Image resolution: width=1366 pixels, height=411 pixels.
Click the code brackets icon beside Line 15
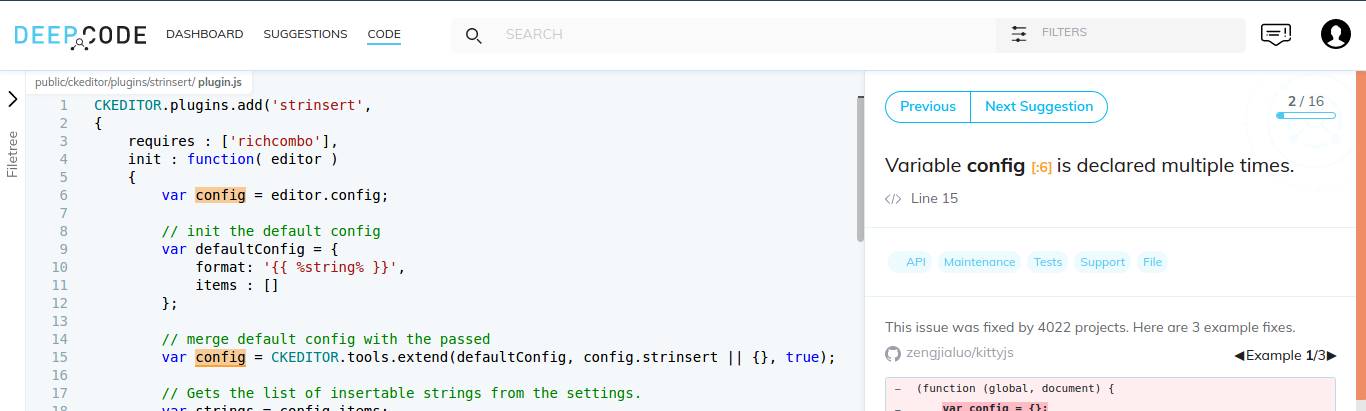click(x=893, y=199)
